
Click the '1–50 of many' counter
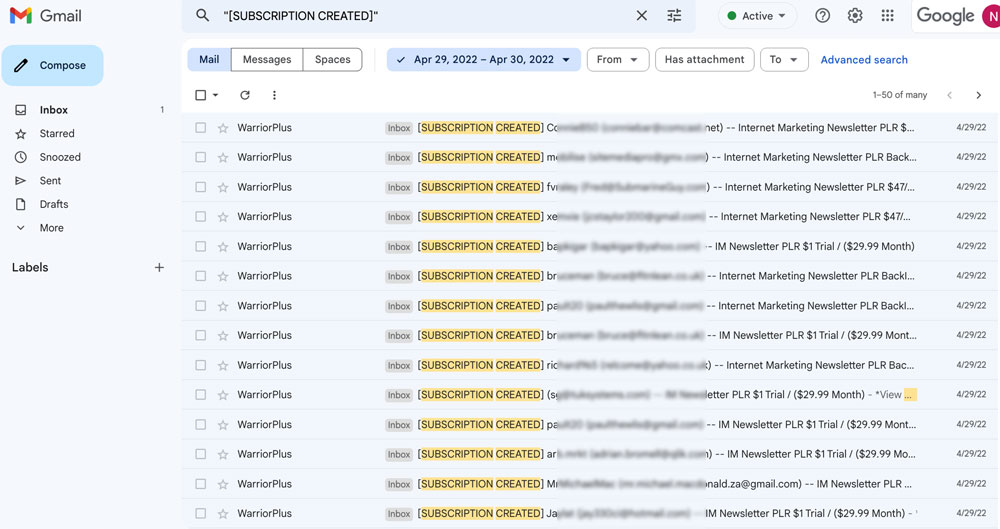(899, 95)
